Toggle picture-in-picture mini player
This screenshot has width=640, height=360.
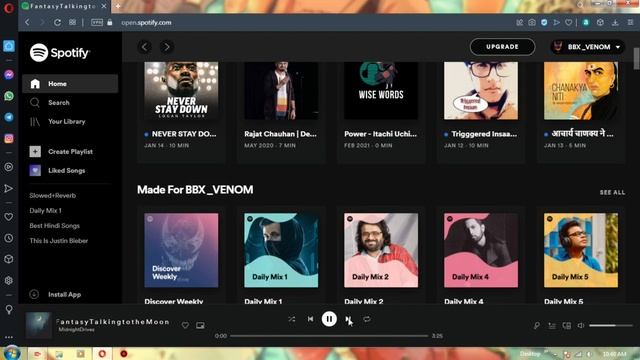(x=200, y=325)
